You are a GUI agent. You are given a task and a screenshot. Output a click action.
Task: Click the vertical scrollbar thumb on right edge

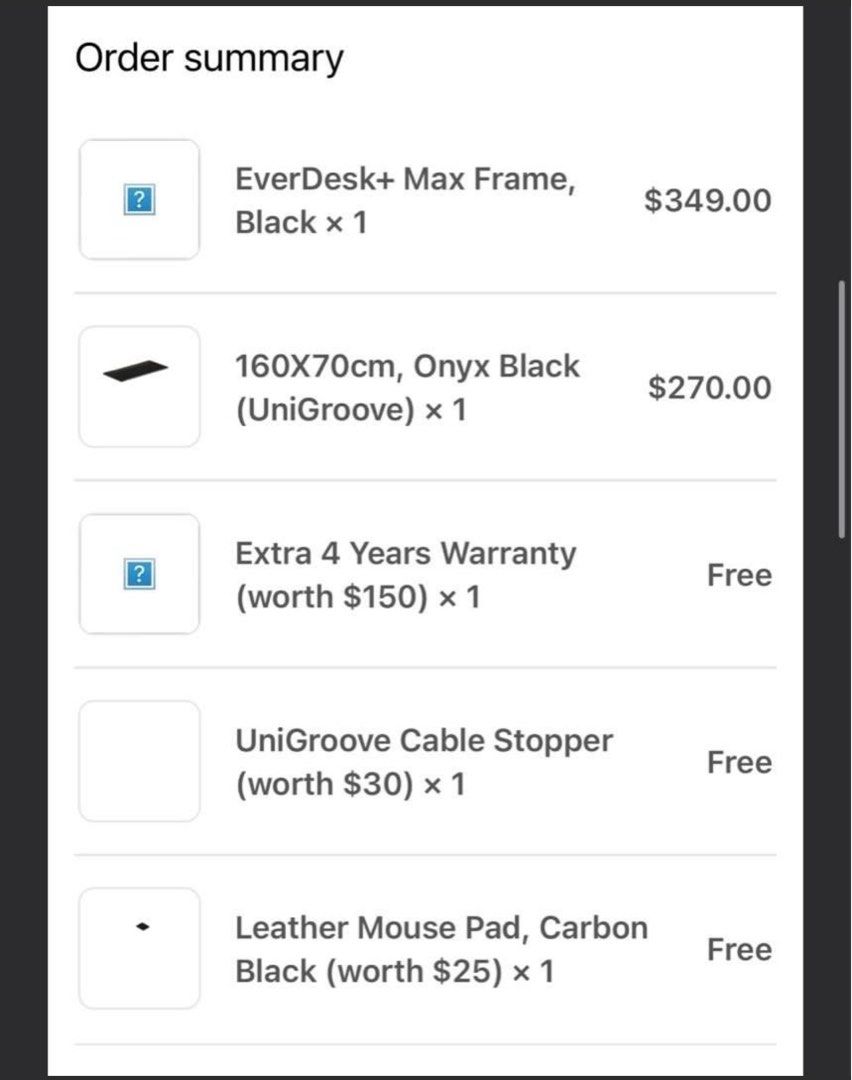click(843, 410)
